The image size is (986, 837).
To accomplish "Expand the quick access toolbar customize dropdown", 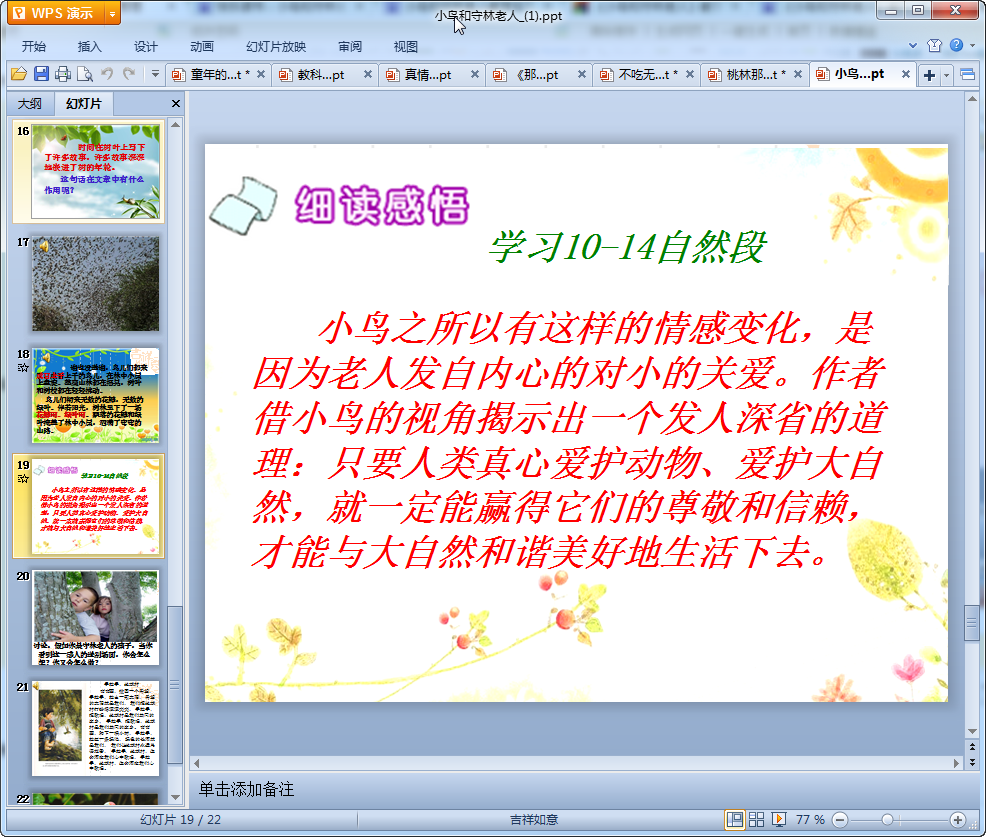I will point(155,74).
